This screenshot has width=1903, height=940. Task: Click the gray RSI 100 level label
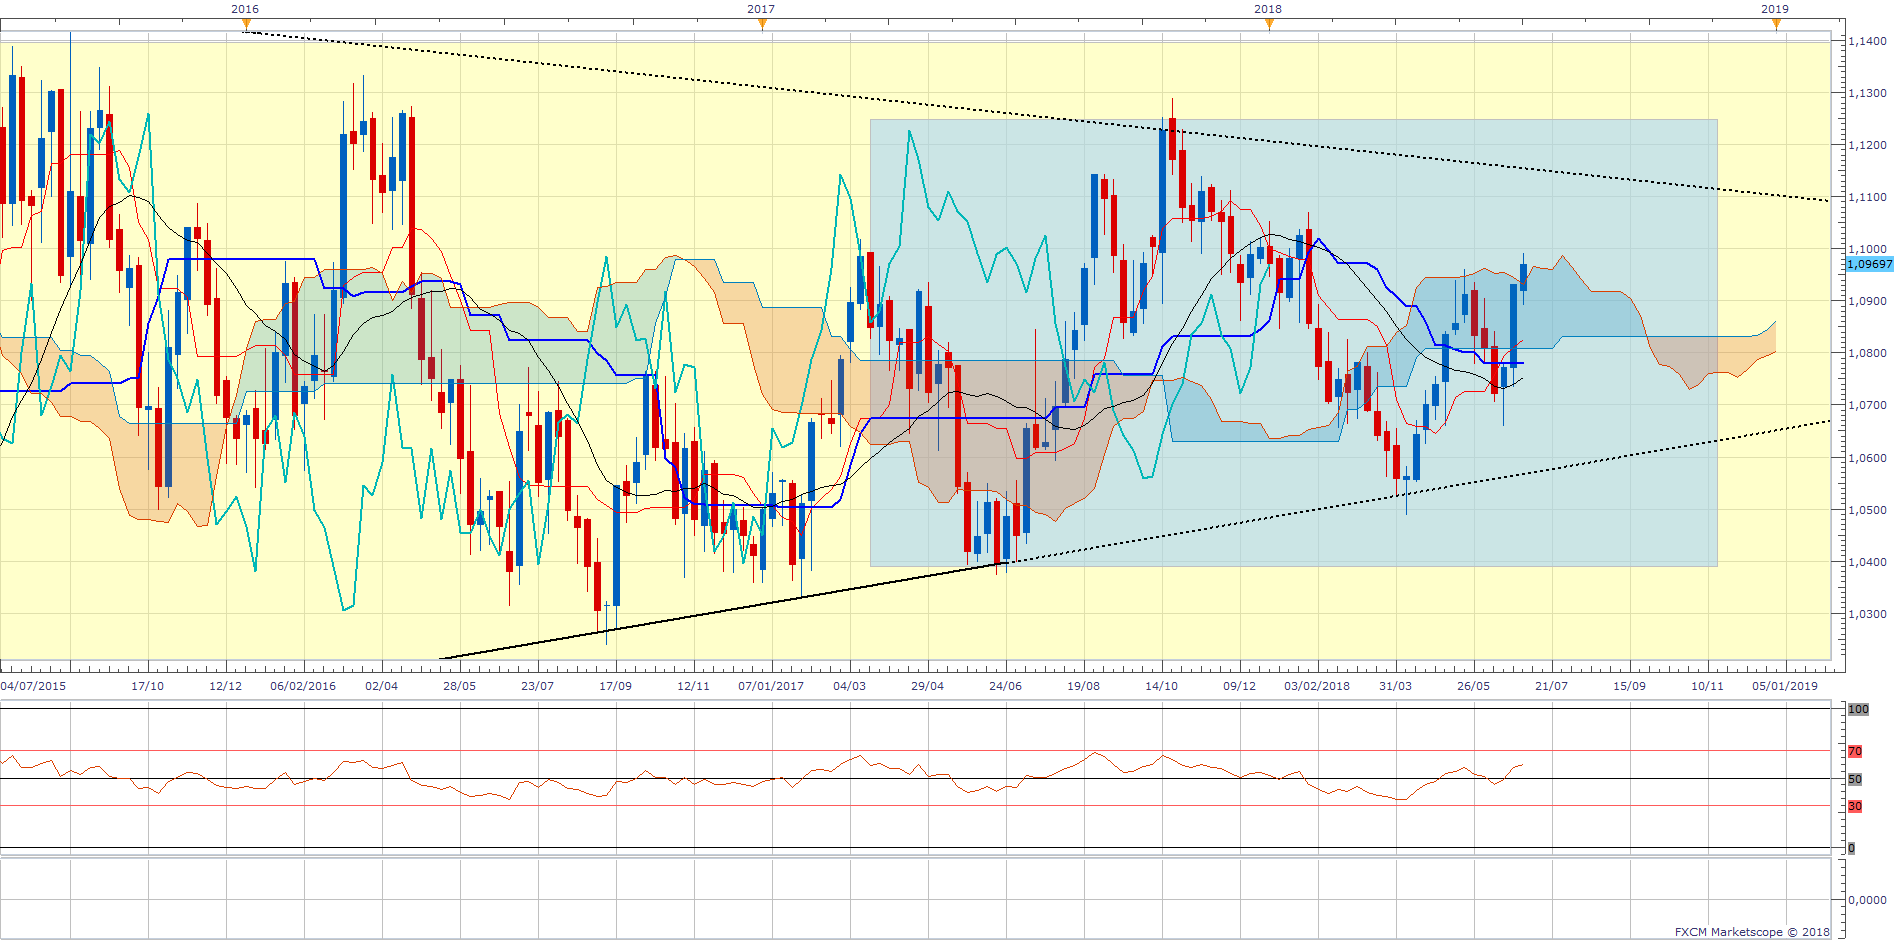point(1858,709)
